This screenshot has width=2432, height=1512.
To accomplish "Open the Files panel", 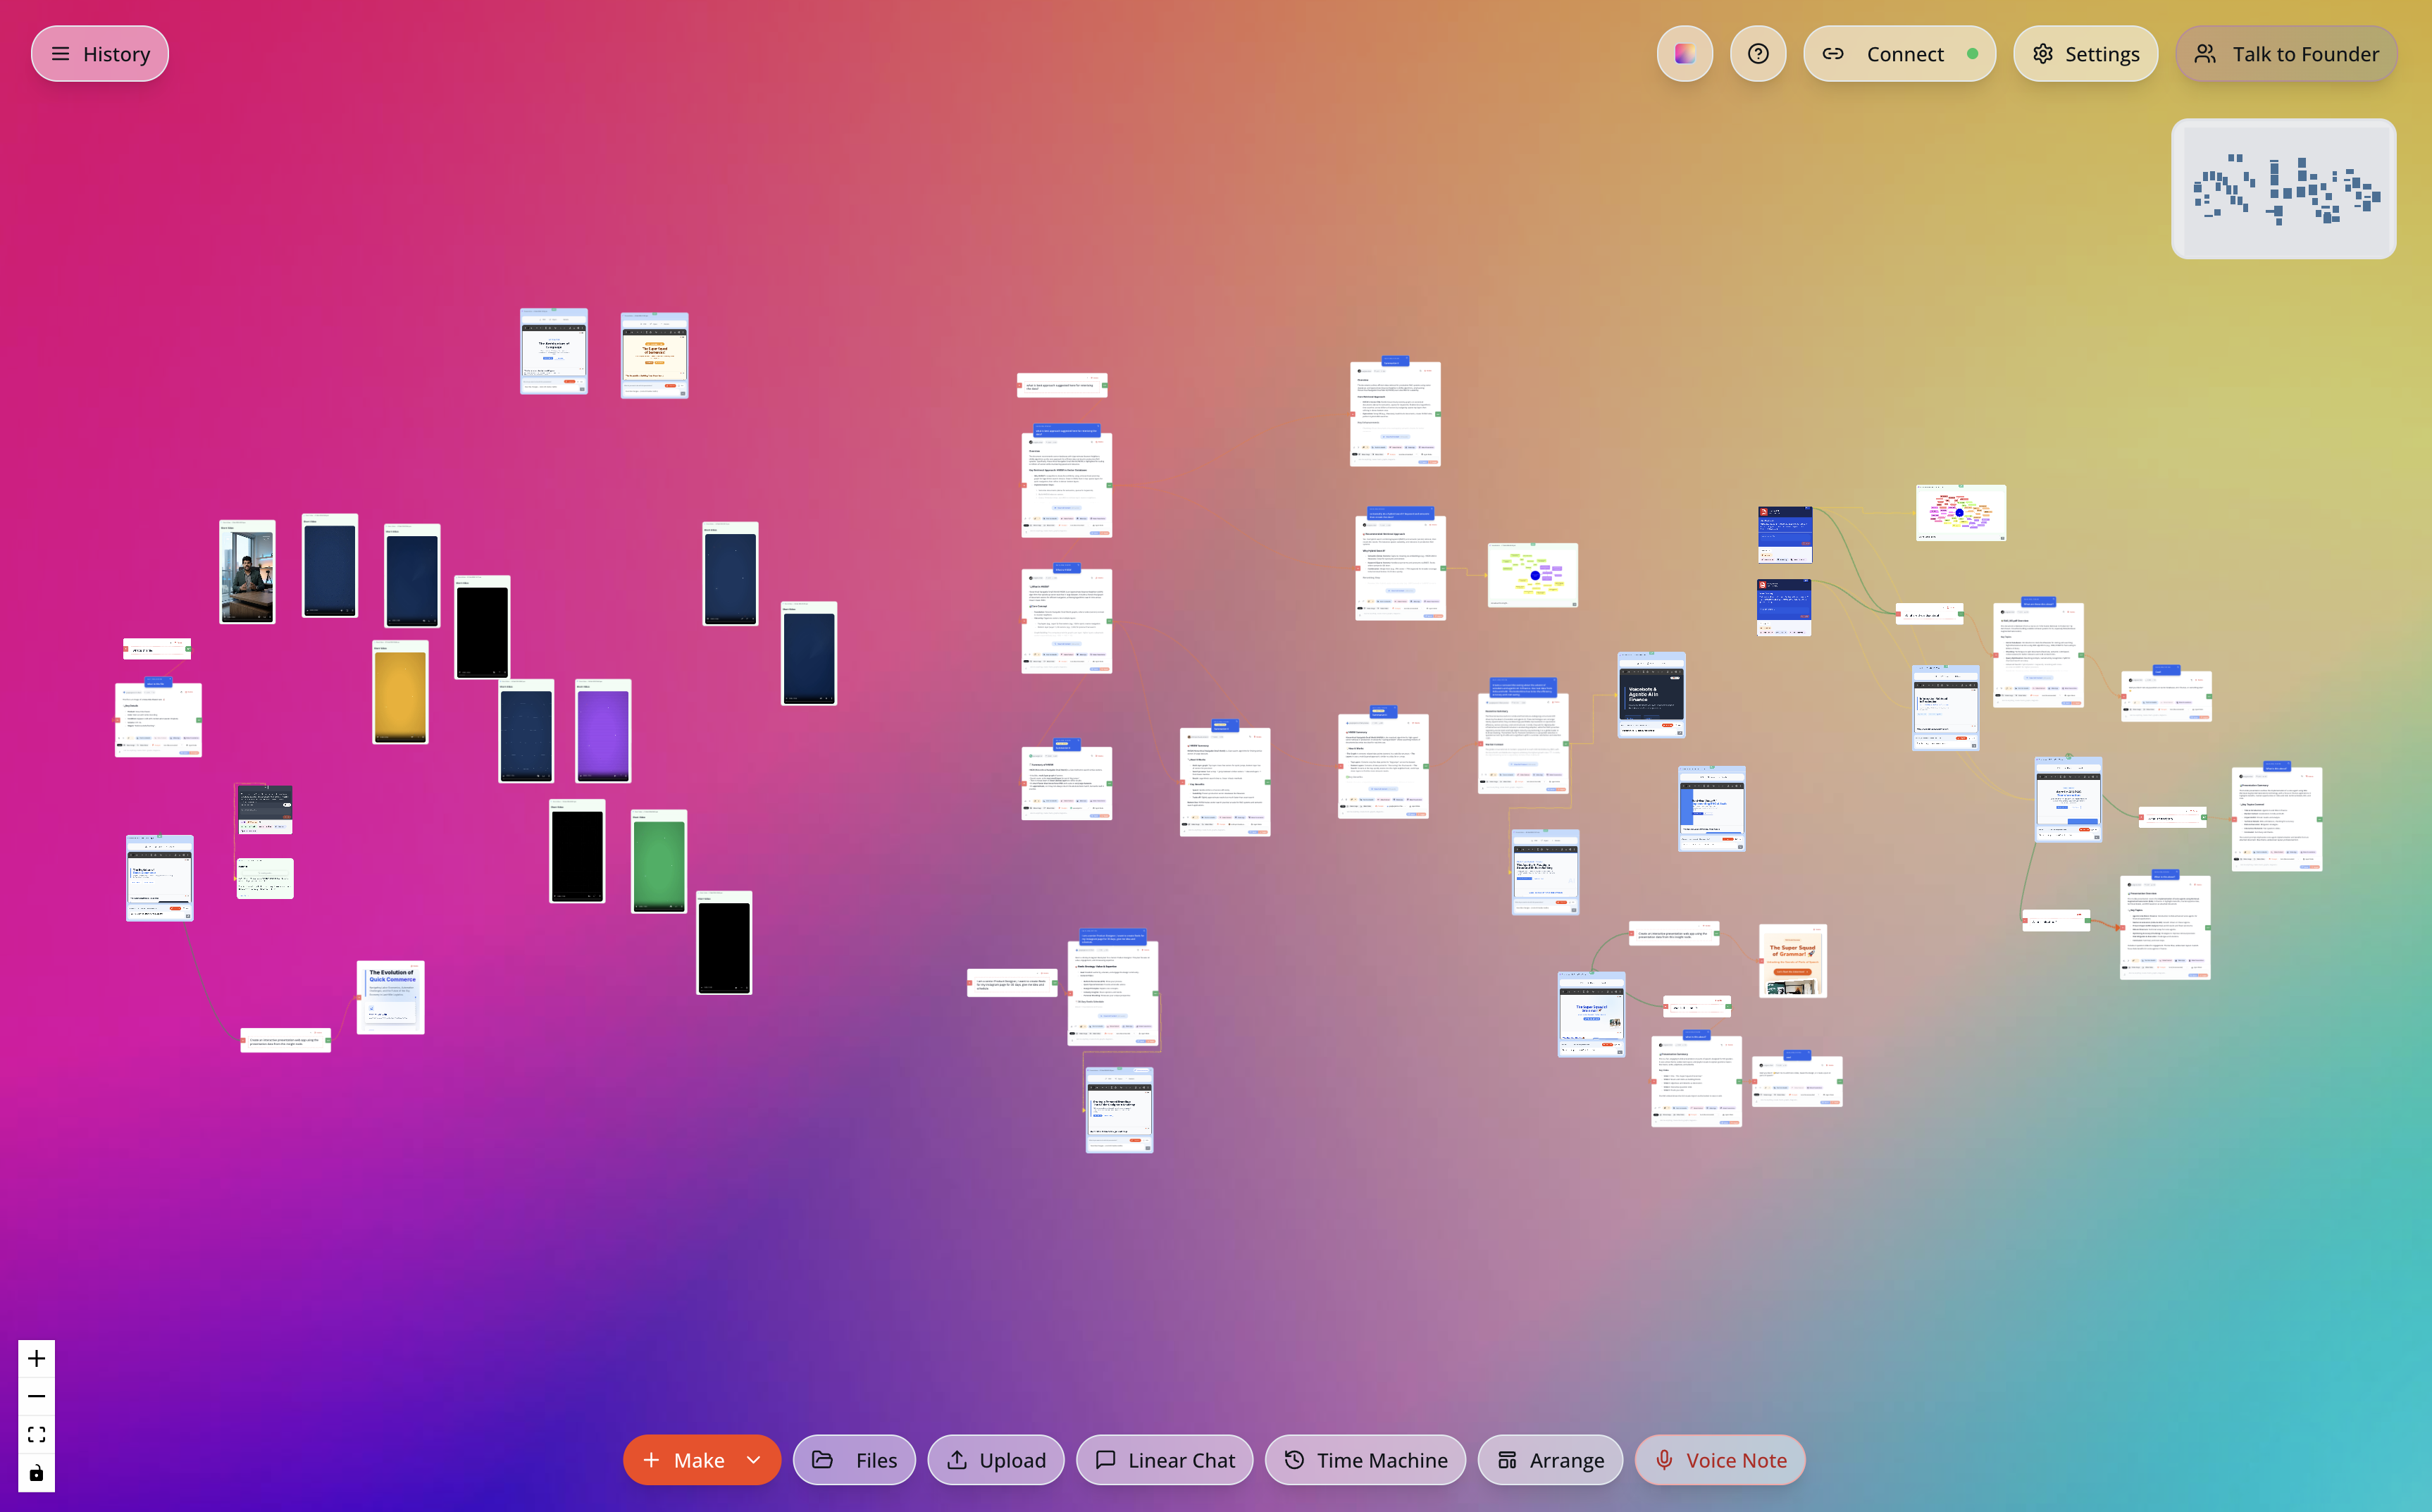I will (x=854, y=1460).
